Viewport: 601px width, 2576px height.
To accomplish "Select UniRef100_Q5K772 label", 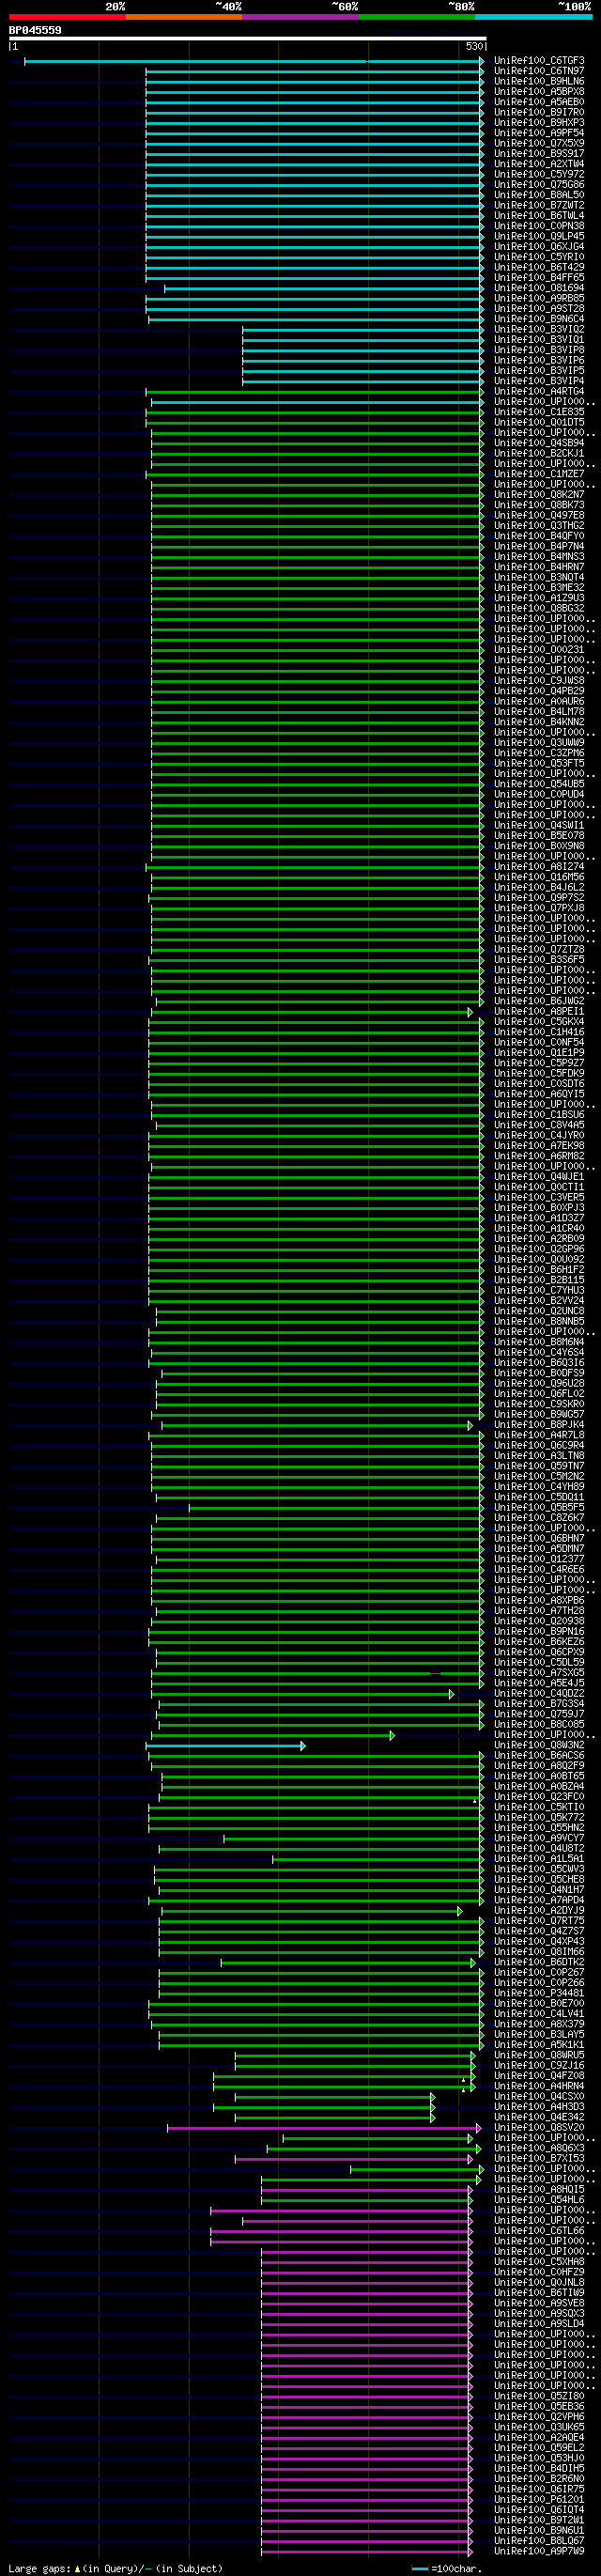I will coord(539,1818).
